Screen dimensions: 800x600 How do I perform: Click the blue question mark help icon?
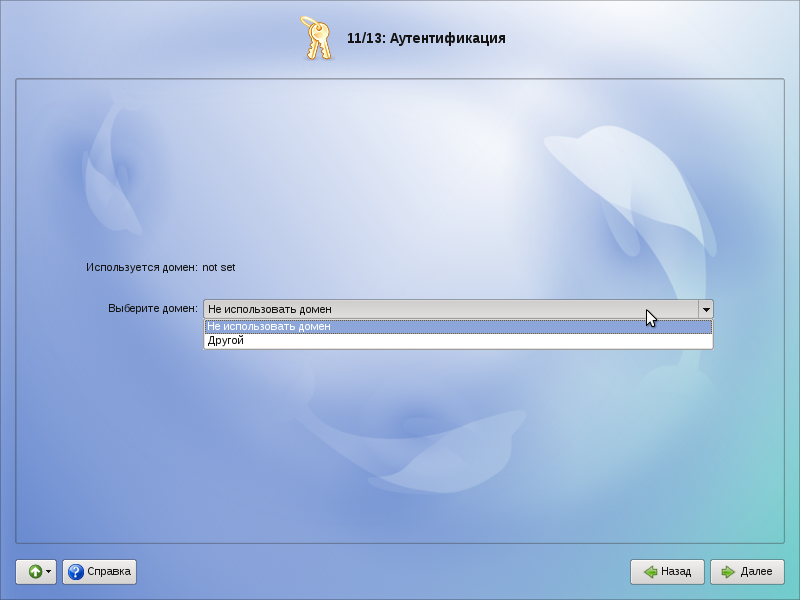tap(75, 572)
